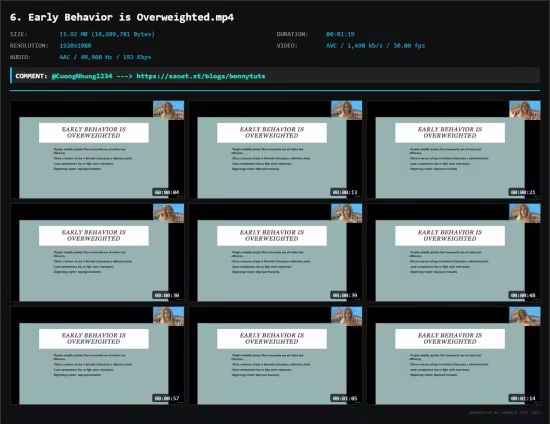View the frame stamped 00:00:57
Viewport: 550px width, 424px height.
[x=97, y=356]
